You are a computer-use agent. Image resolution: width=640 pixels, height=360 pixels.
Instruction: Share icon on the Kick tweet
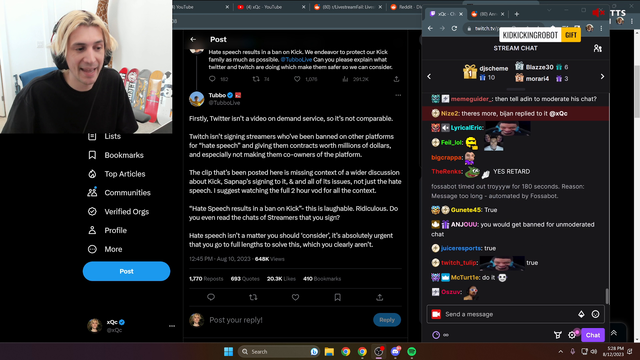pyautogui.click(x=396, y=79)
